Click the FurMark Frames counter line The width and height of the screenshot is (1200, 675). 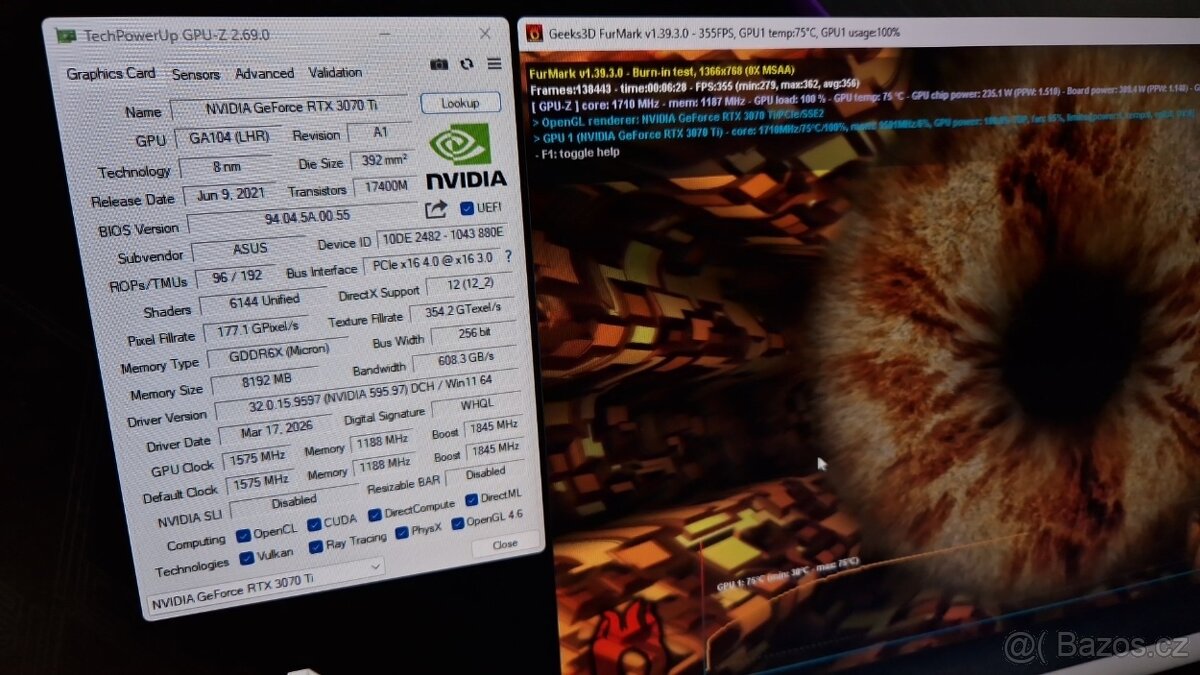coord(697,89)
